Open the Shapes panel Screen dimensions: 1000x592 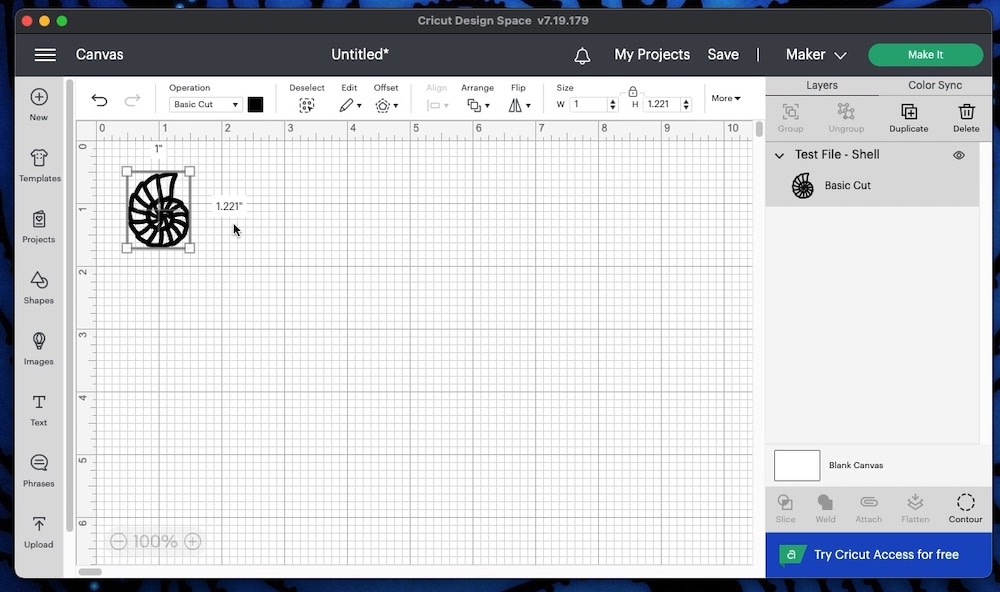tap(39, 288)
